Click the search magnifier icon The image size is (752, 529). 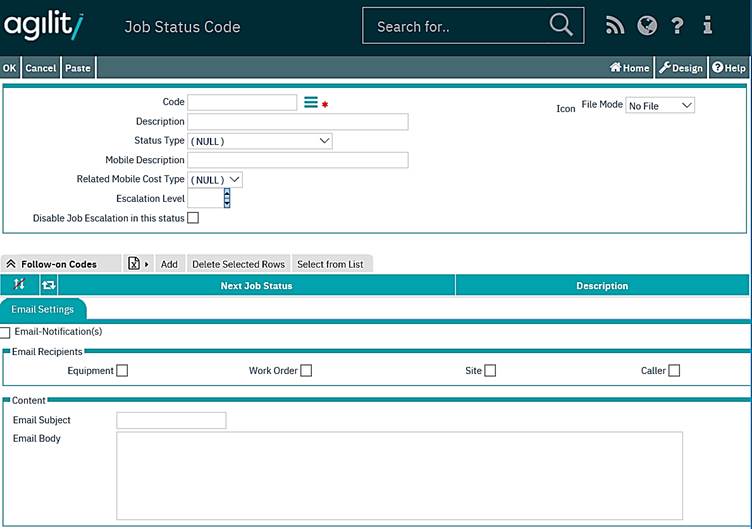561,26
